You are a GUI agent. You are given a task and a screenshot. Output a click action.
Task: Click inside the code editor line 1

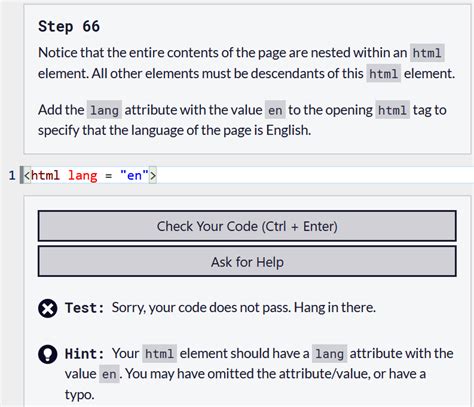tap(247, 175)
